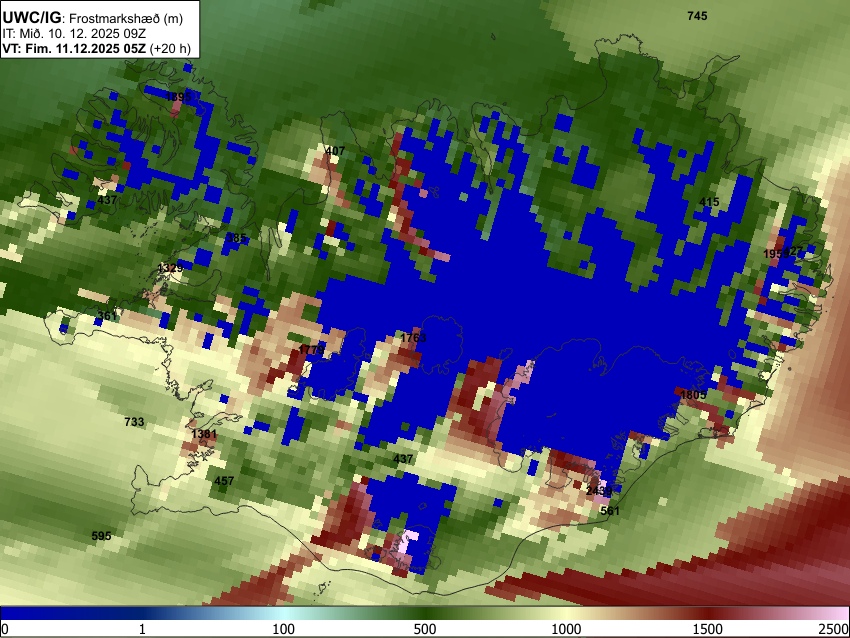
Task: Click the 2500 tick label on the color scale
Action: (834, 629)
